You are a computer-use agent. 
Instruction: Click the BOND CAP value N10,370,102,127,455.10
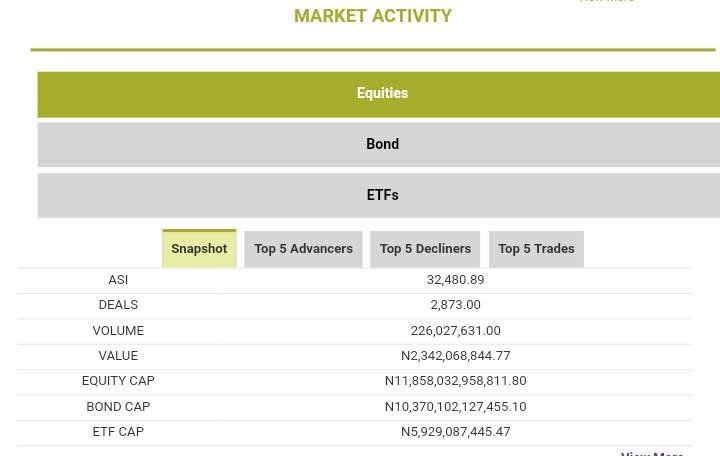coord(455,407)
